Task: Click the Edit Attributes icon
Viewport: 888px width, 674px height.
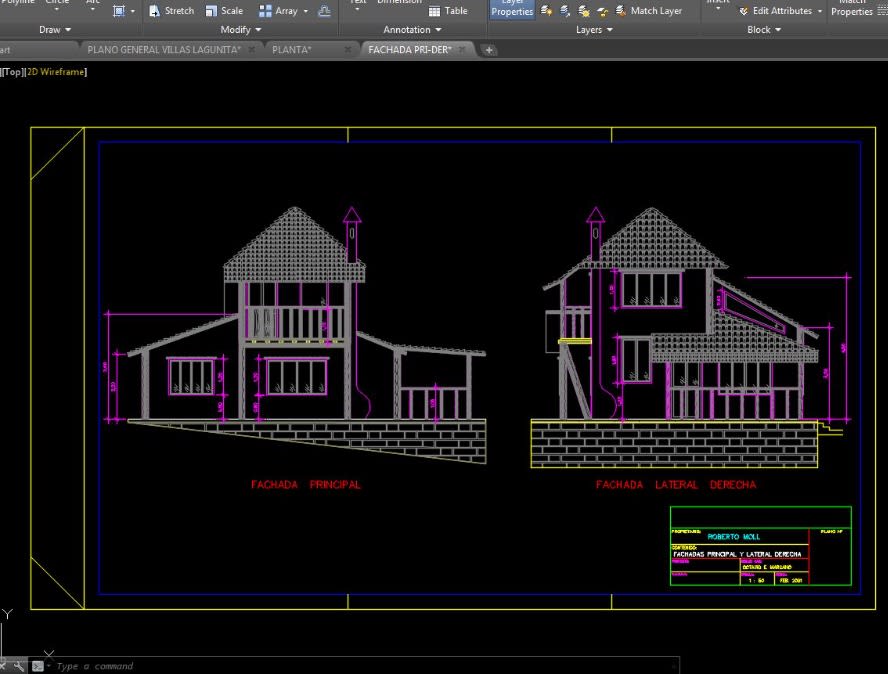Action: click(744, 11)
